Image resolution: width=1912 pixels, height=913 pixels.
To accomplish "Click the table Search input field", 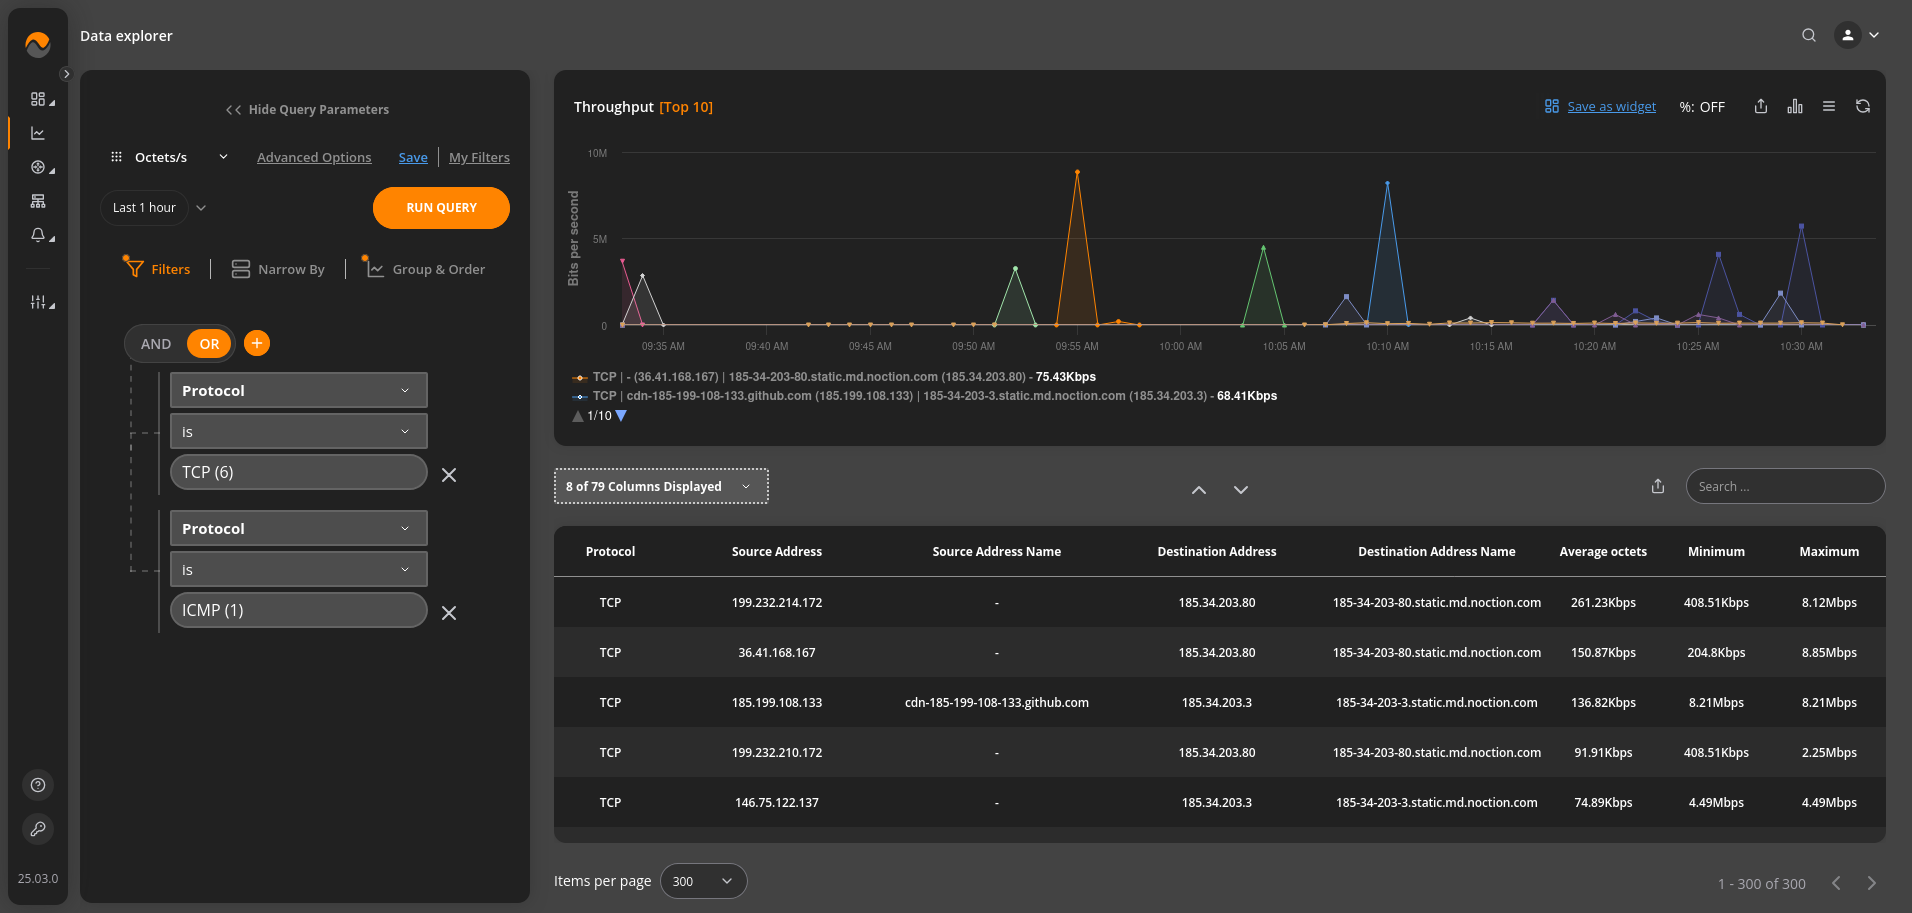I will [1785, 487].
